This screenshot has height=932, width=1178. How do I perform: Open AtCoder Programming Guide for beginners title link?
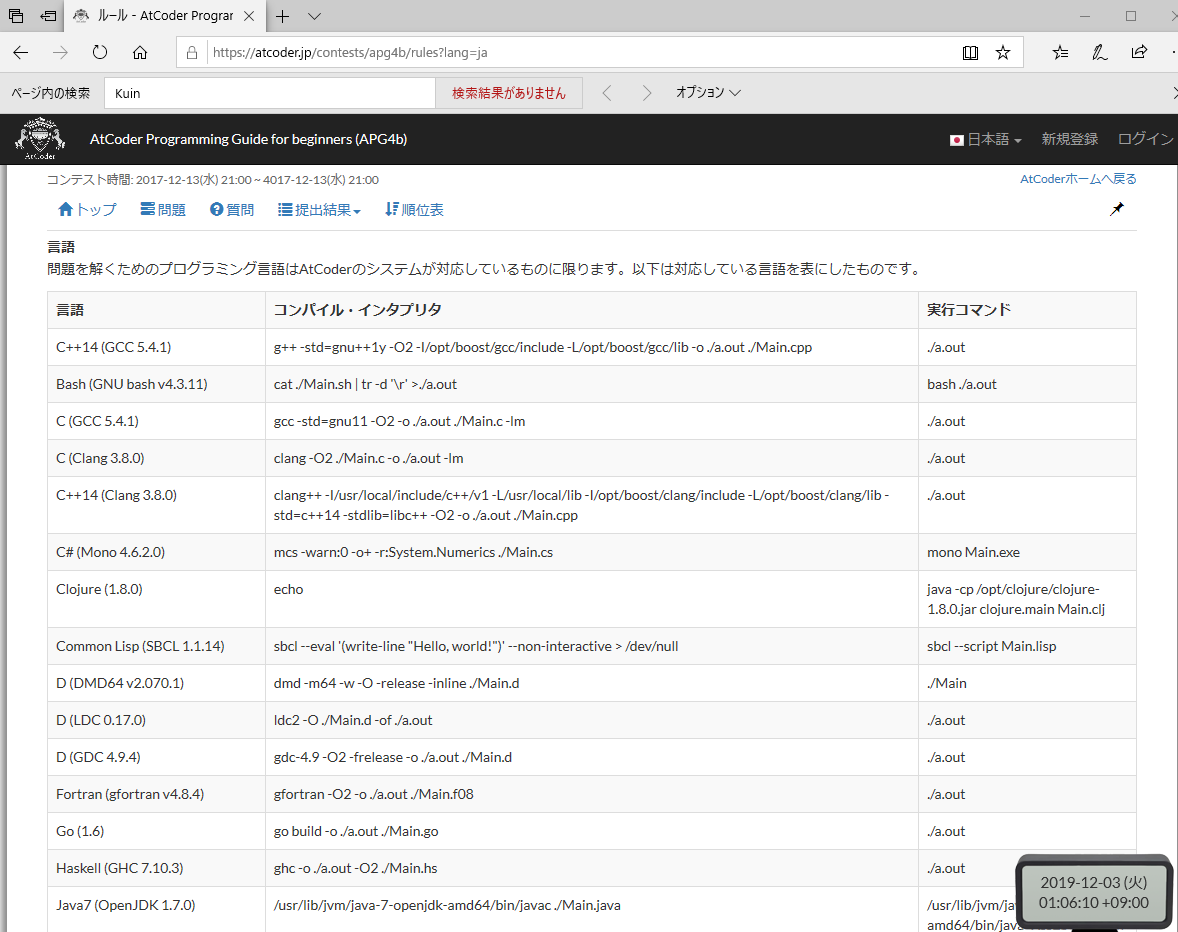coord(249,139)
